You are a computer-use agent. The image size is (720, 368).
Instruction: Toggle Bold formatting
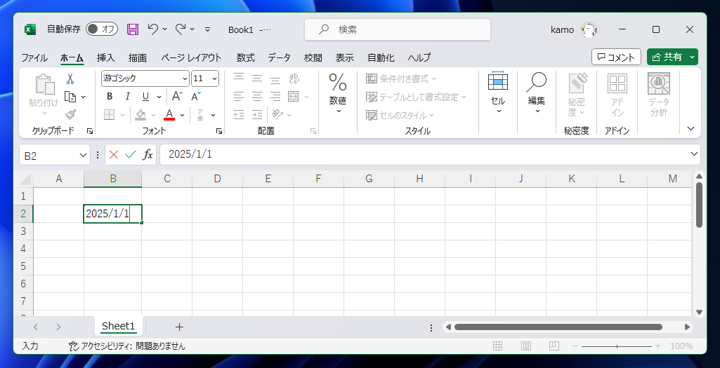pos(109,96)
